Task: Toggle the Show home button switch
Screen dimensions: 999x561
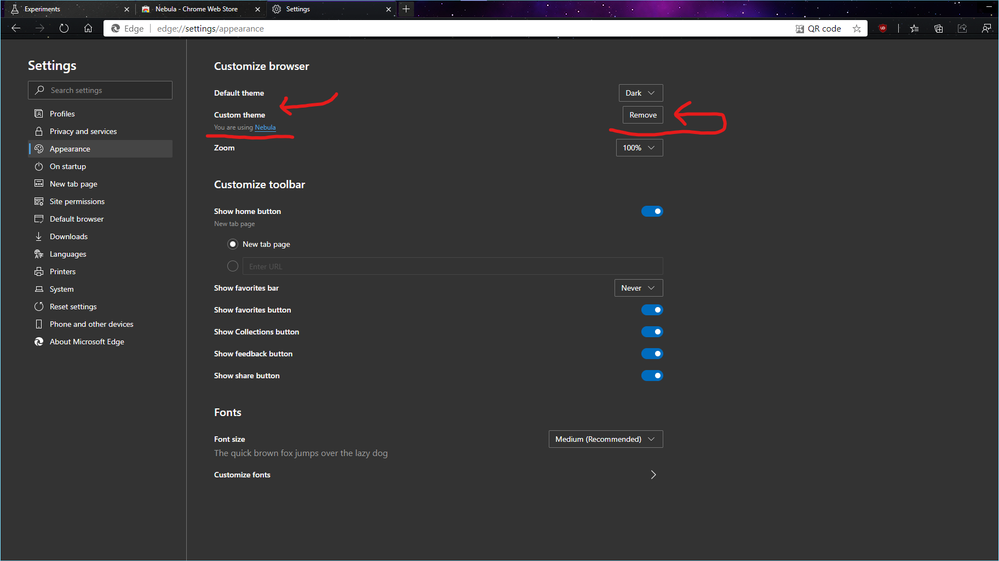Action: coord(652,211)
